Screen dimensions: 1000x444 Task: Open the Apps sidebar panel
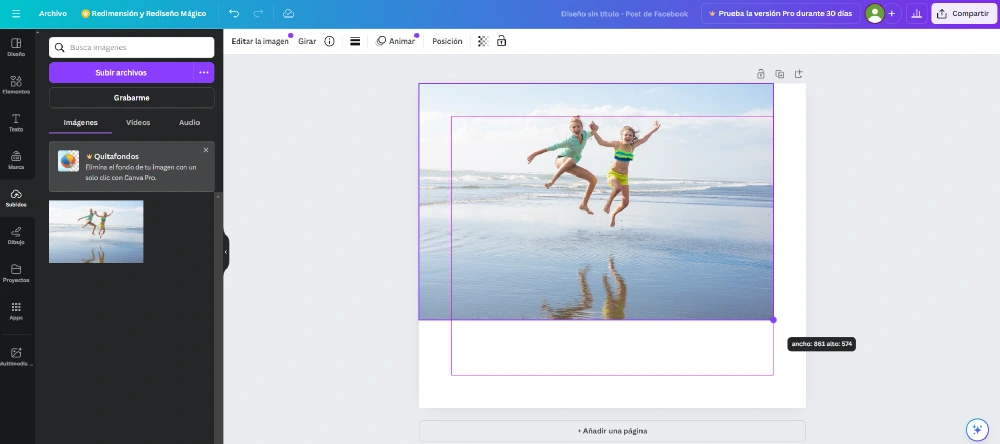pyautogui.click(x=17, y=311)
